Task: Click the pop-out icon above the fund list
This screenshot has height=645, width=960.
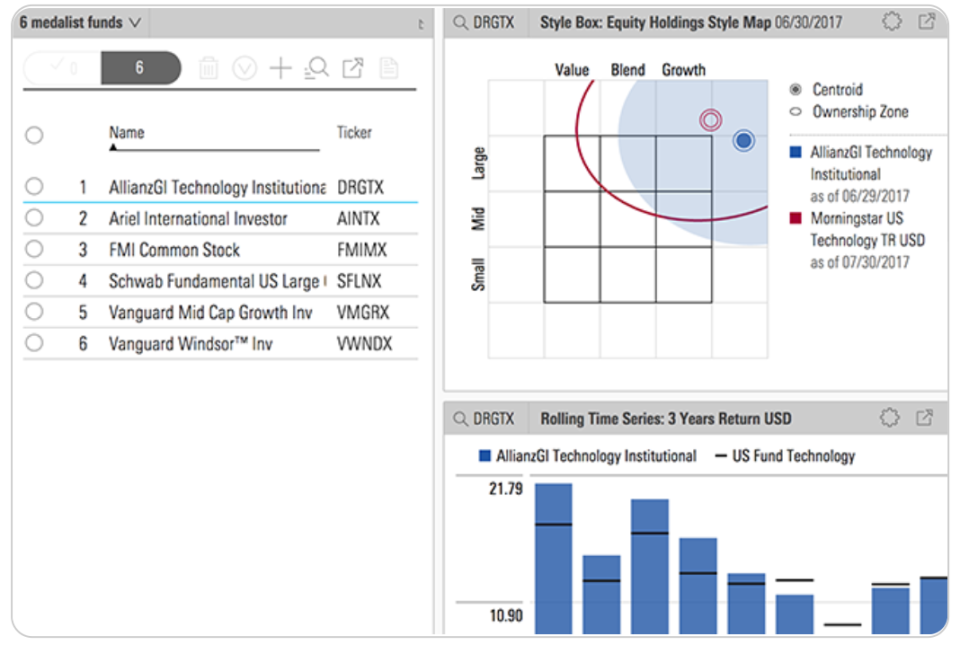Action: pyautogui.click(x=351, y=67)
